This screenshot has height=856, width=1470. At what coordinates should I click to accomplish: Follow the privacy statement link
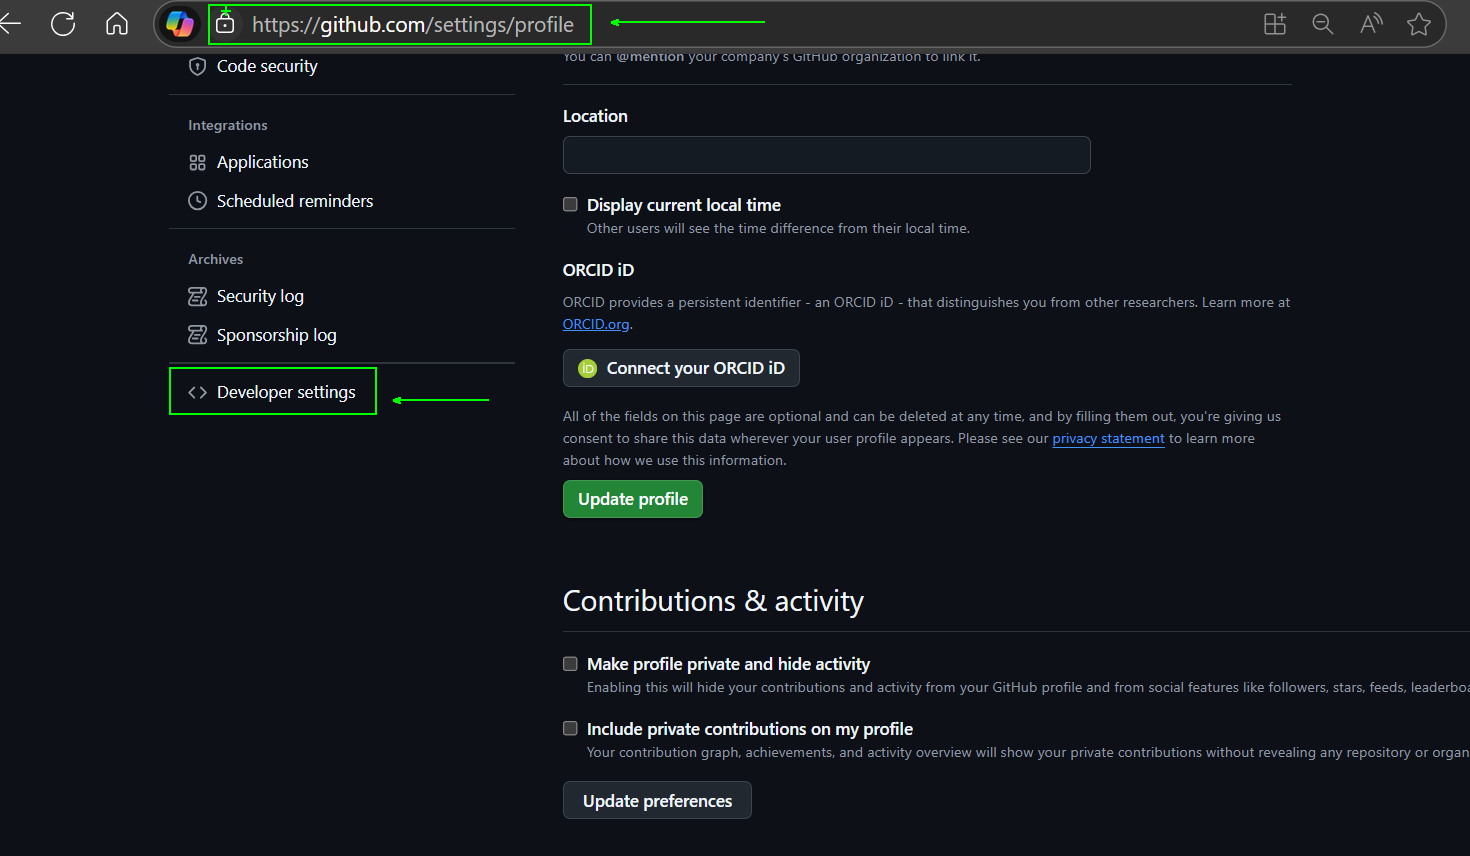click(1108, 439)
